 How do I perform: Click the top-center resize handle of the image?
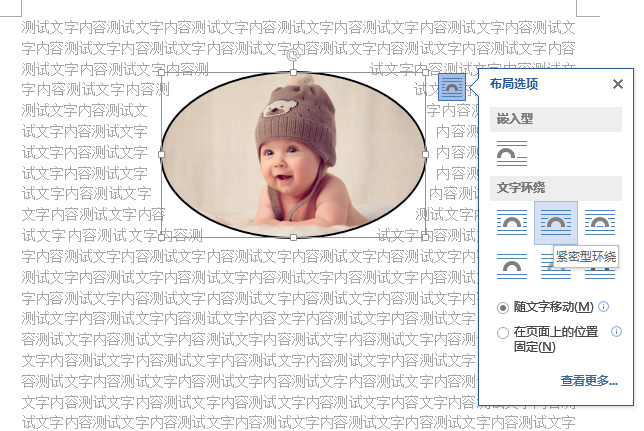pos(293,73)
